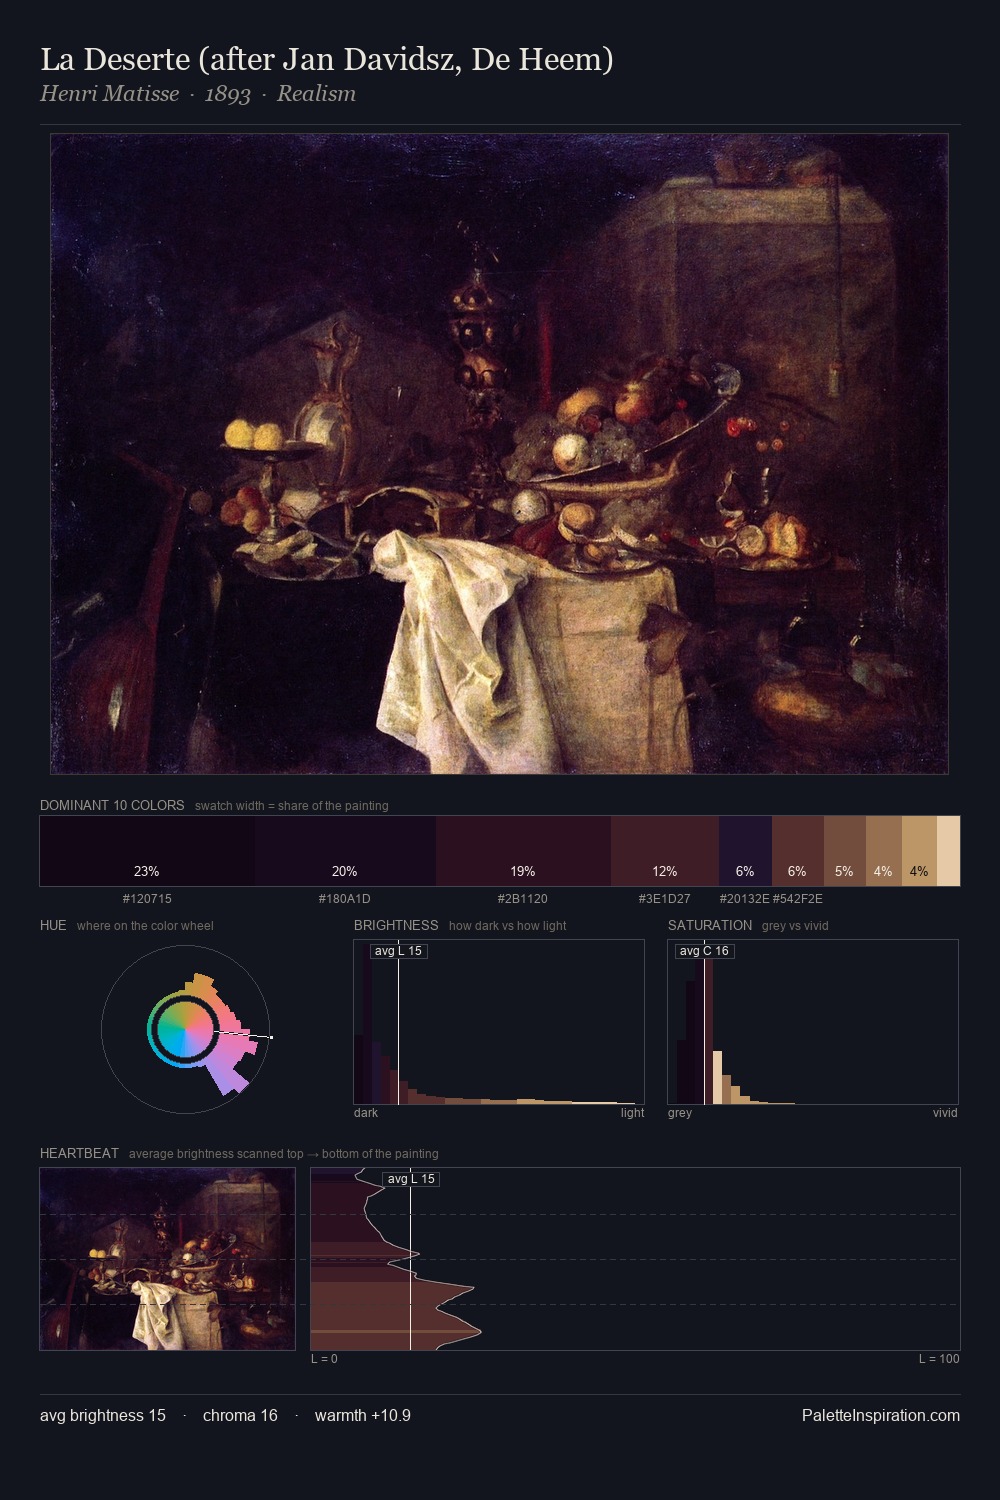
Task: Click the 'HEARTBEAT' section heading
Action: (x=79, y=1153)
